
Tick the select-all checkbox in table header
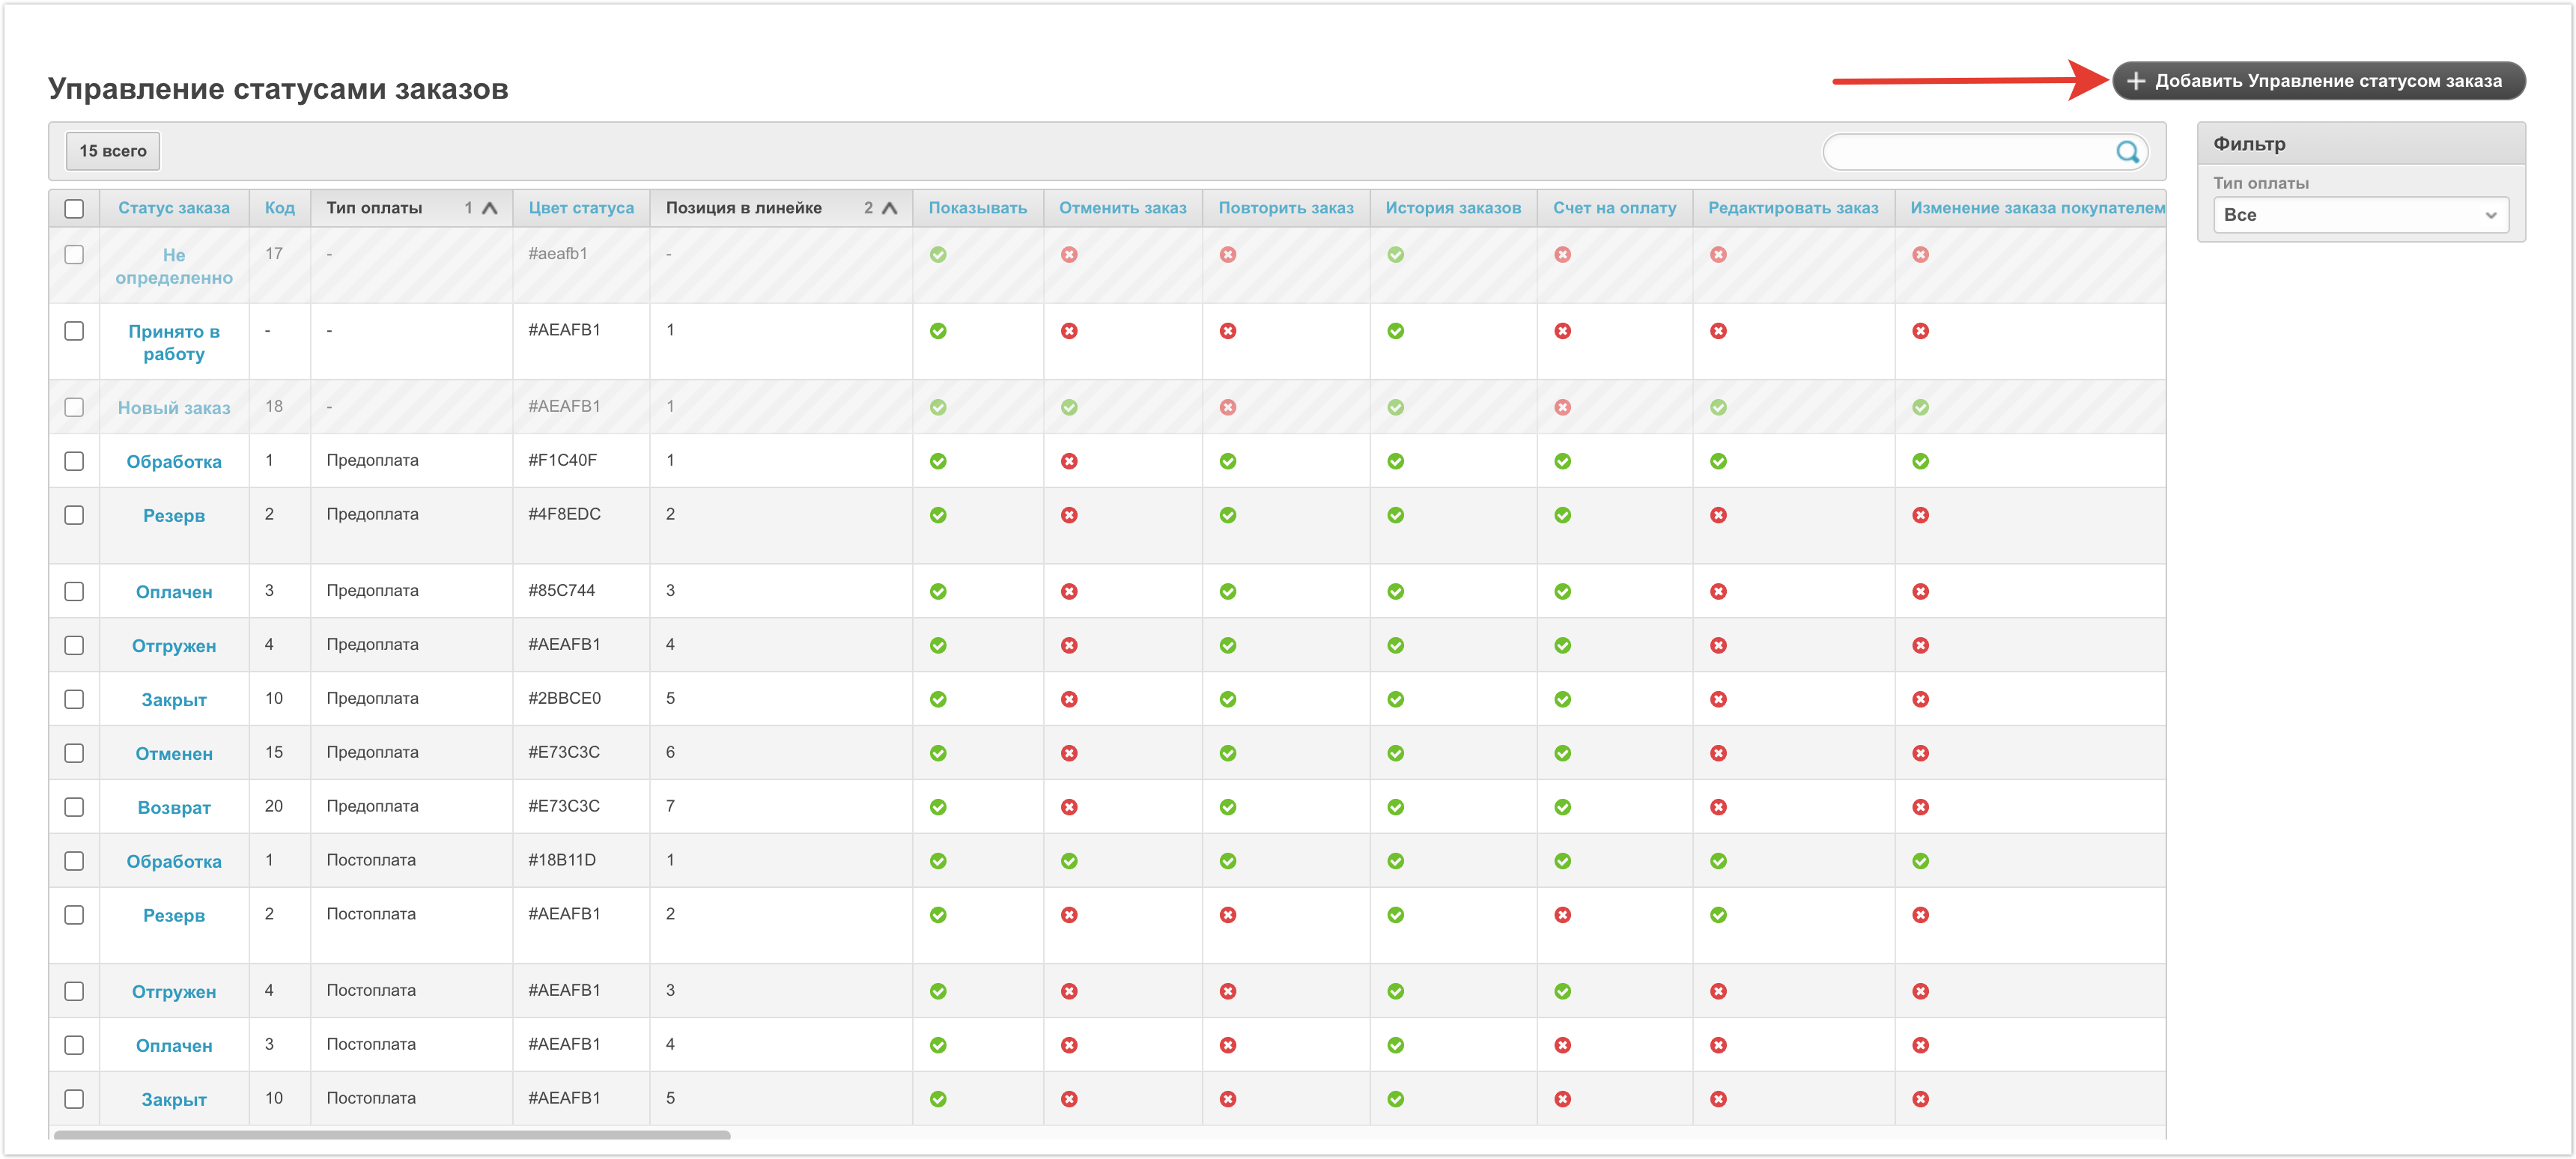click(x=74, y=208)
